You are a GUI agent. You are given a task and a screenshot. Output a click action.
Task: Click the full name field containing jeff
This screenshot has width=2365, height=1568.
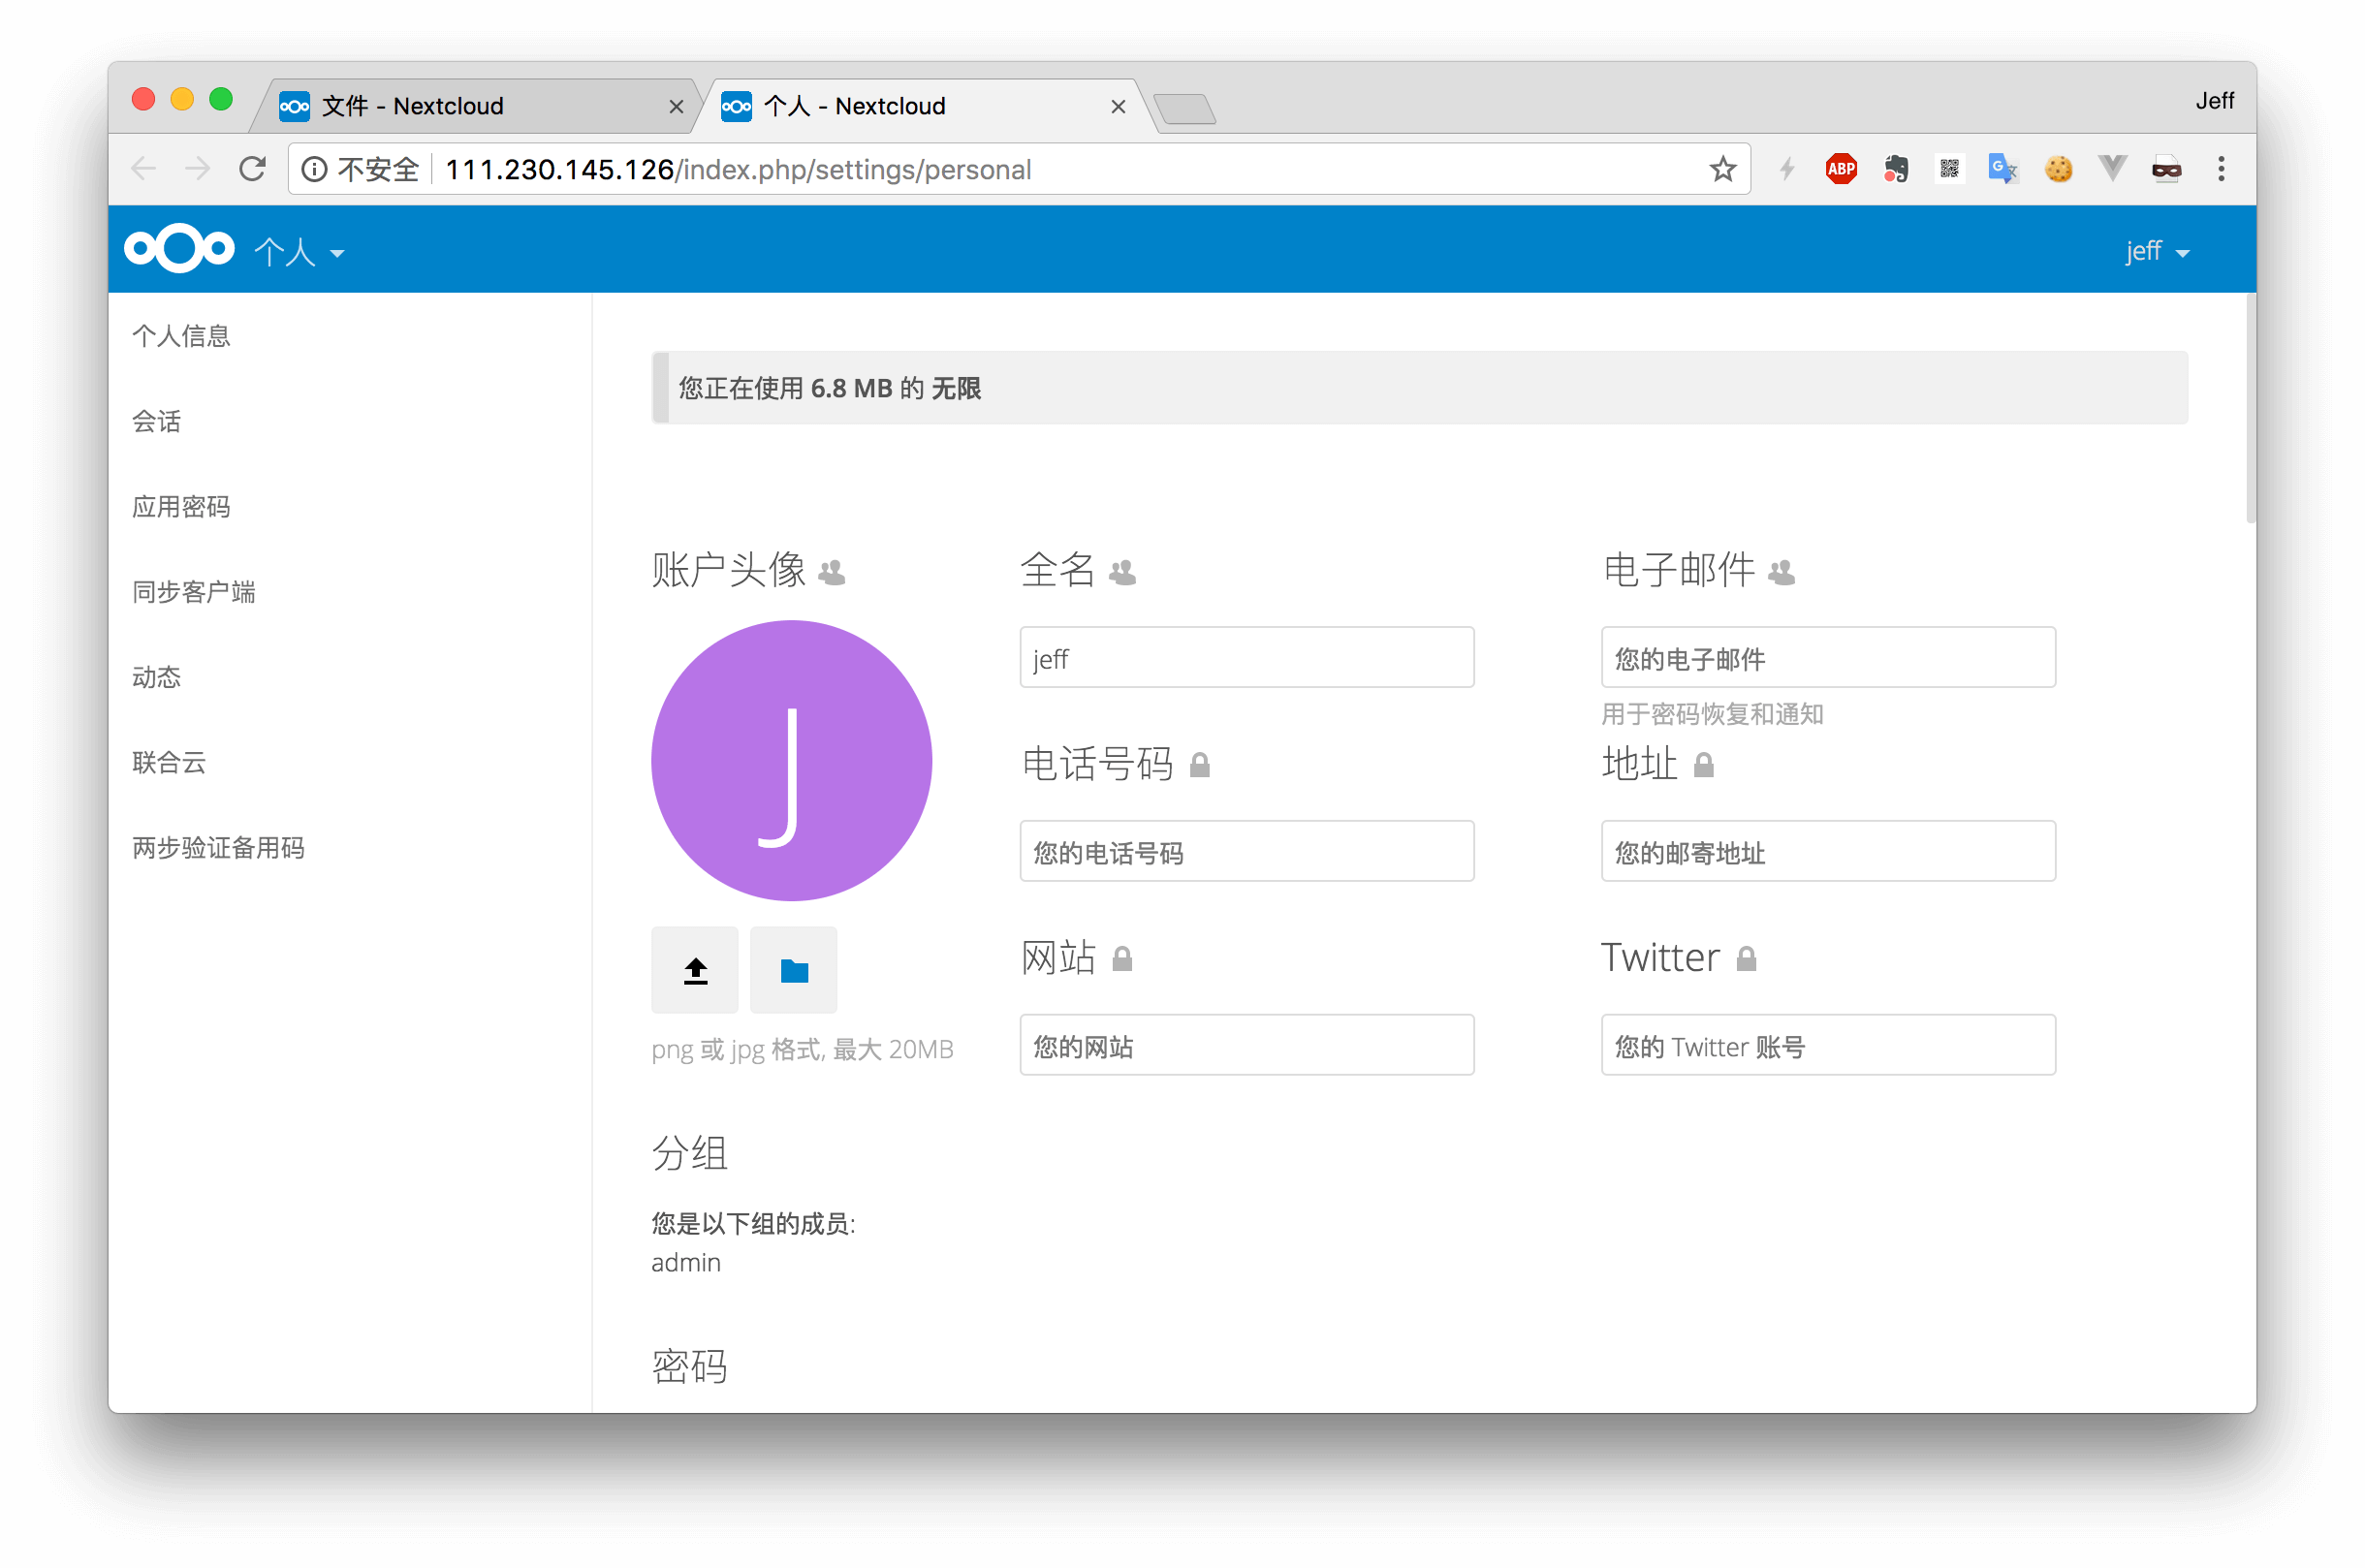point(1247,657)
